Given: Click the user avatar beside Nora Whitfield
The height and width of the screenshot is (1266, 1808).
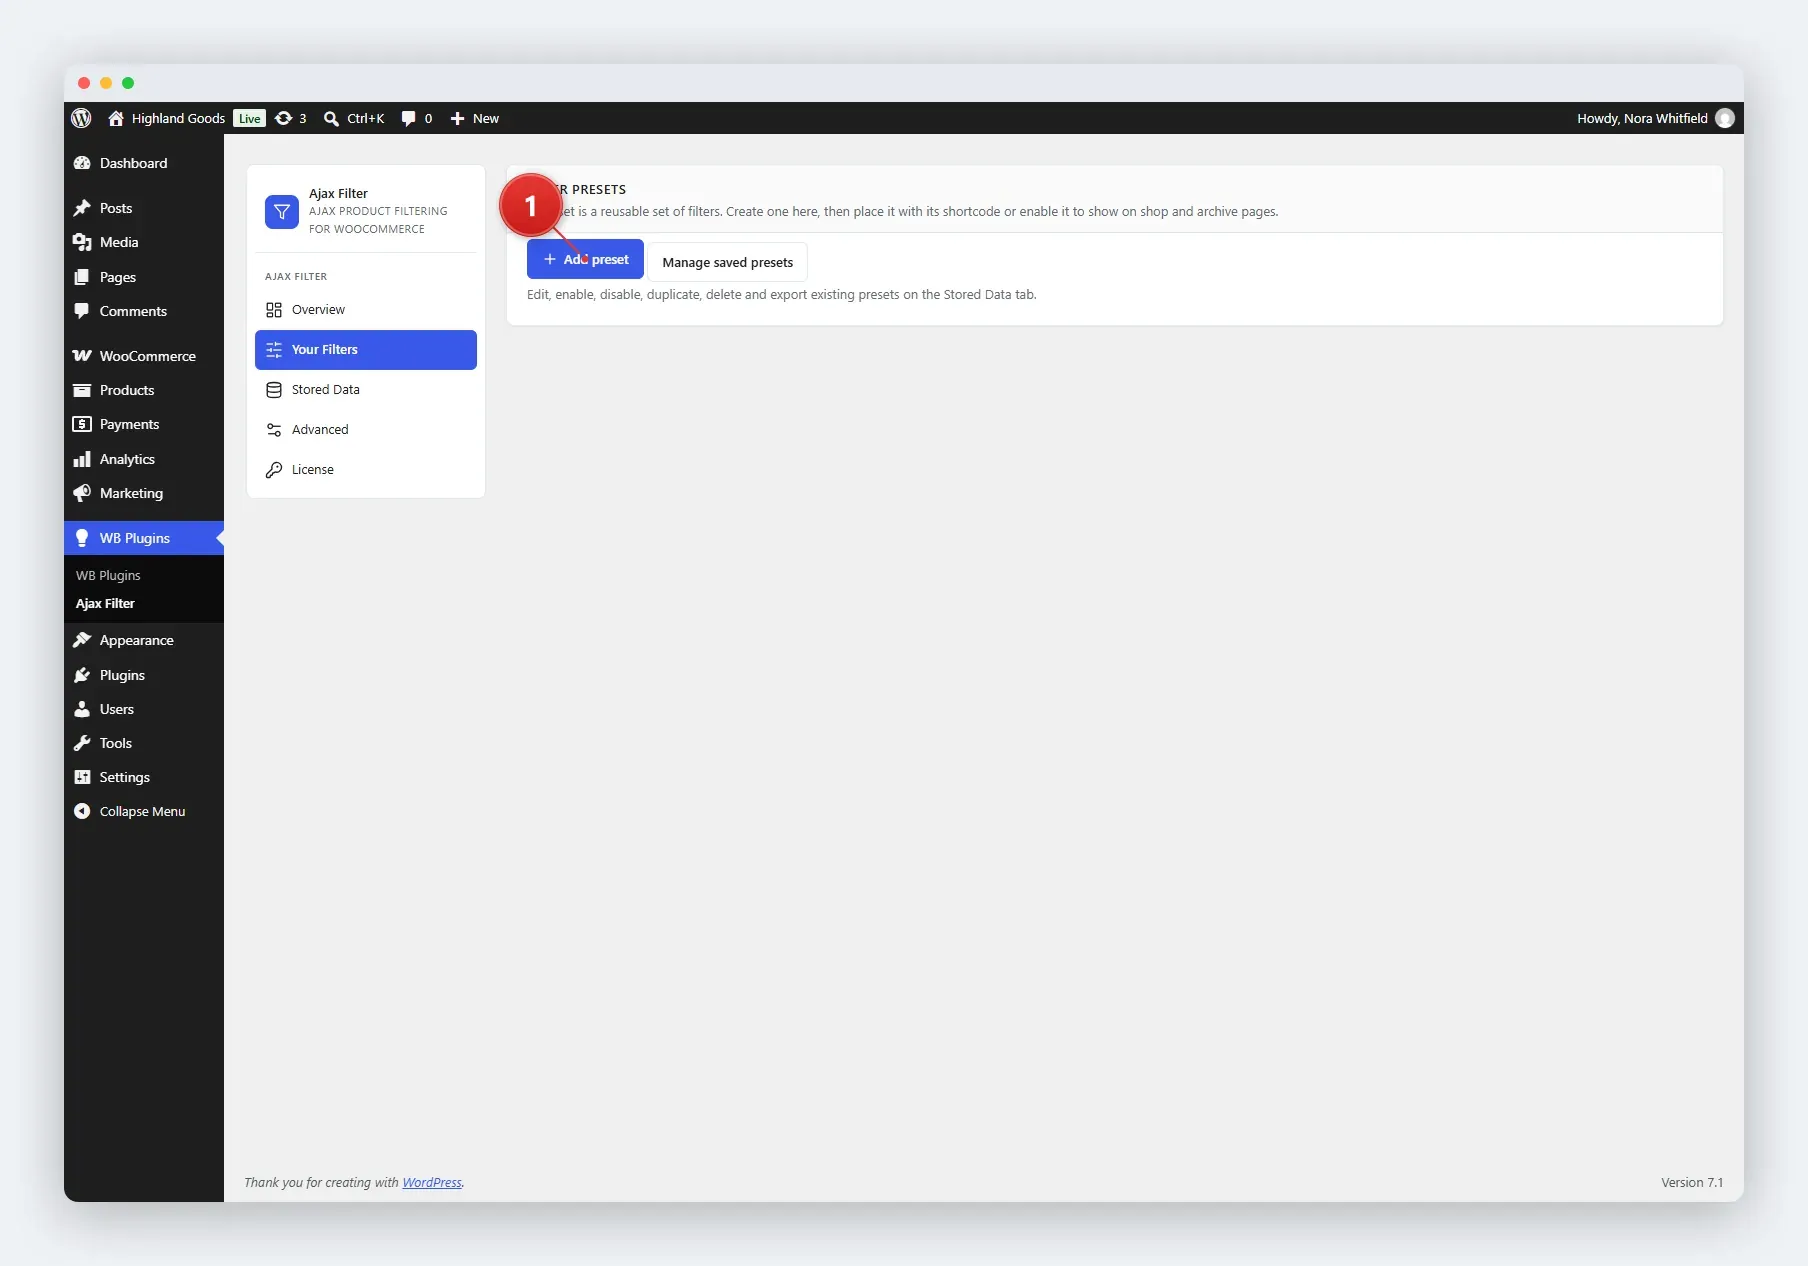Looking at the screenshot, I should pyautogui.click(x=1725, y=118).
